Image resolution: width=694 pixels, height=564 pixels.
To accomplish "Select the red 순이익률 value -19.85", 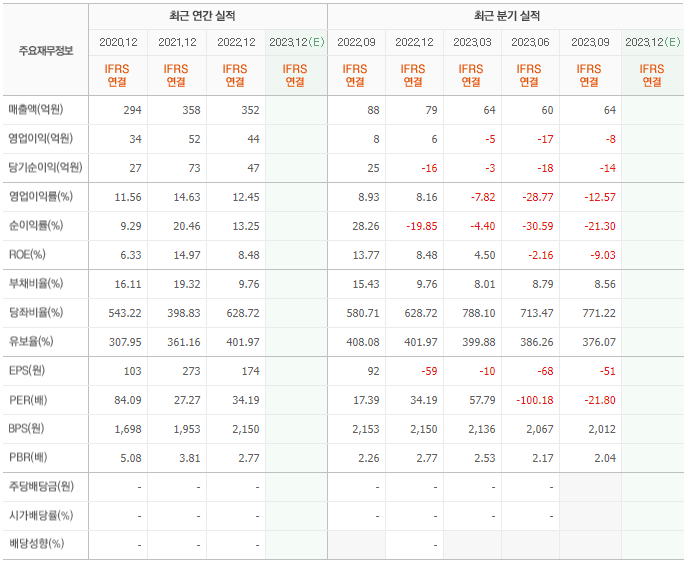I will tap(422, 226).
